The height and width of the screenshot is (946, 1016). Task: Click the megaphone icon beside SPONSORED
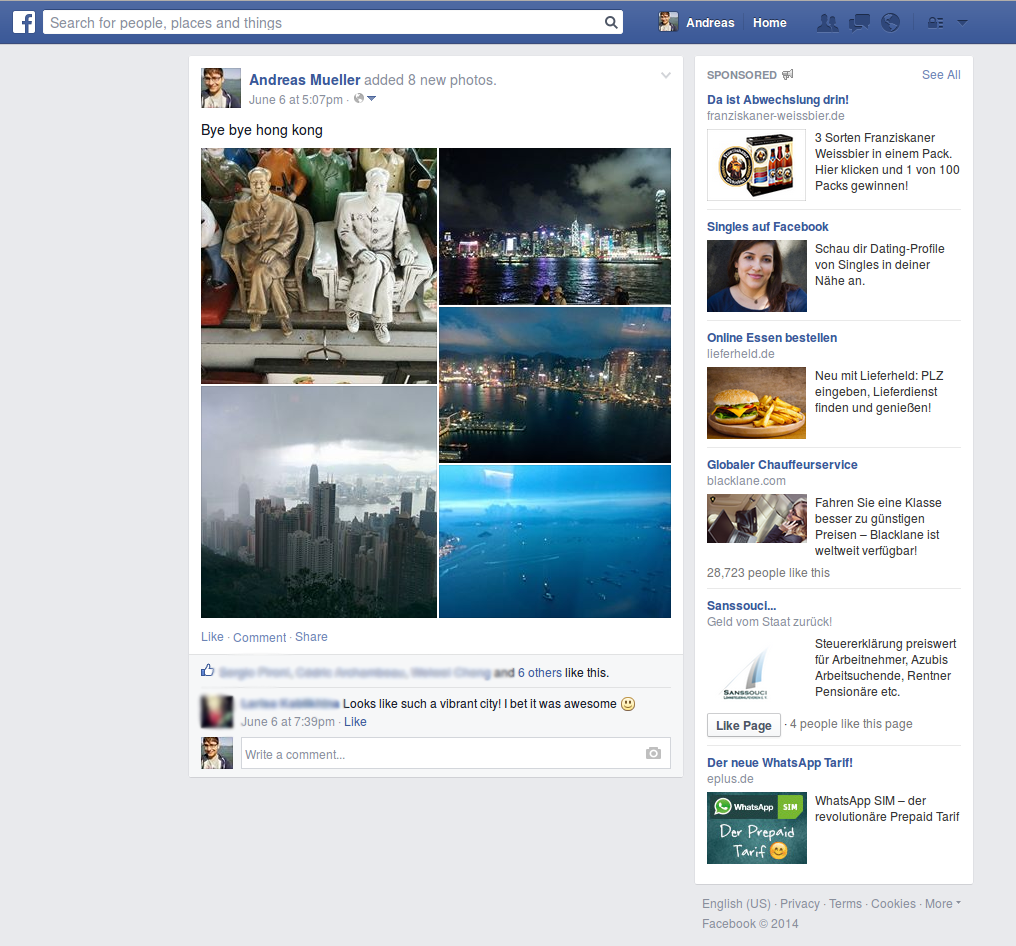click(786, 74)
